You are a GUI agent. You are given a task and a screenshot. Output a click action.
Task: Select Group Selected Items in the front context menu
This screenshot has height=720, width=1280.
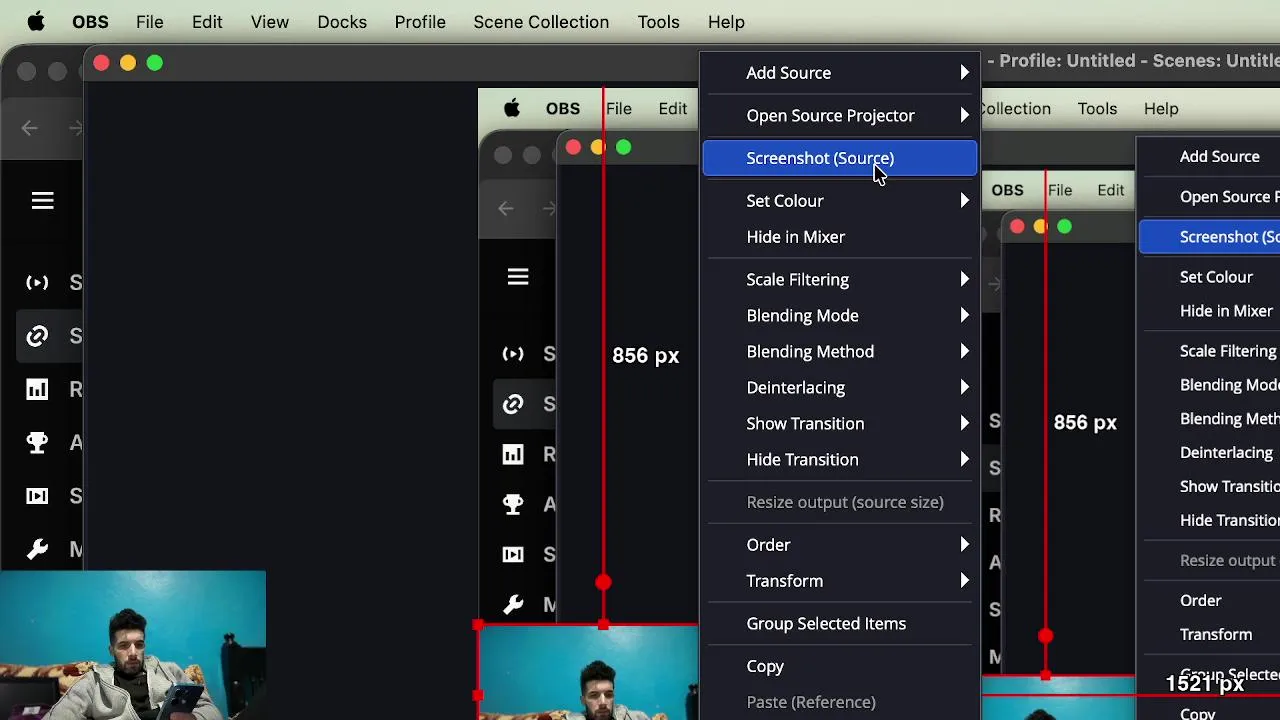840,624
